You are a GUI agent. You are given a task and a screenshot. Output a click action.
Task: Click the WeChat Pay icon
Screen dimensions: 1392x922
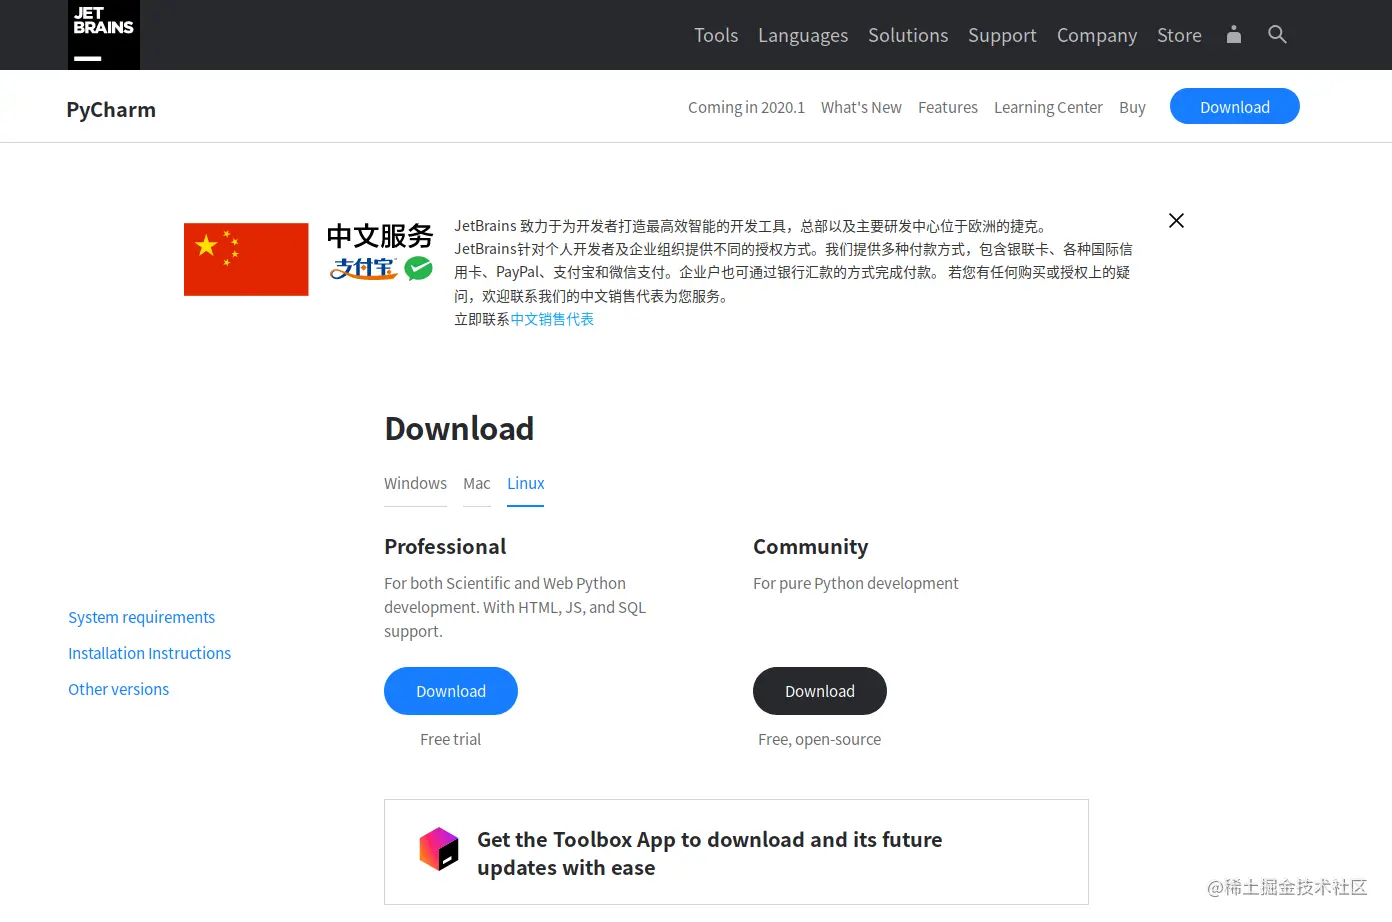tap(418, 268)
